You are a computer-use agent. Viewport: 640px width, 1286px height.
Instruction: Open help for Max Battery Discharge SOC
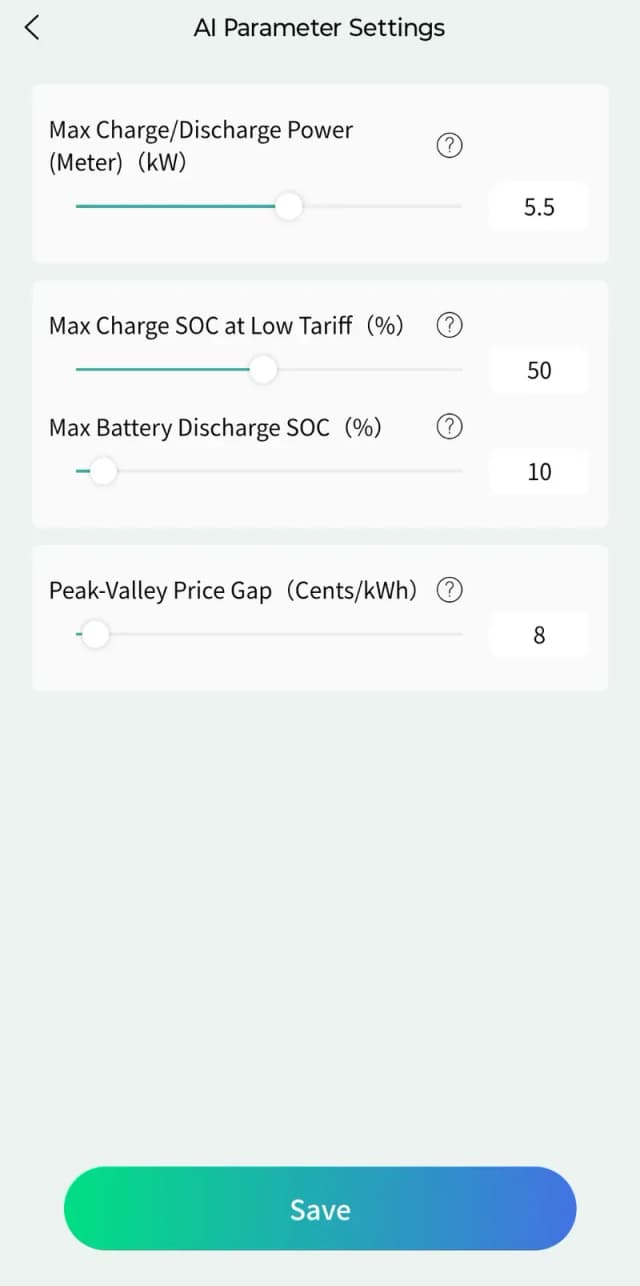click(449, 427)
